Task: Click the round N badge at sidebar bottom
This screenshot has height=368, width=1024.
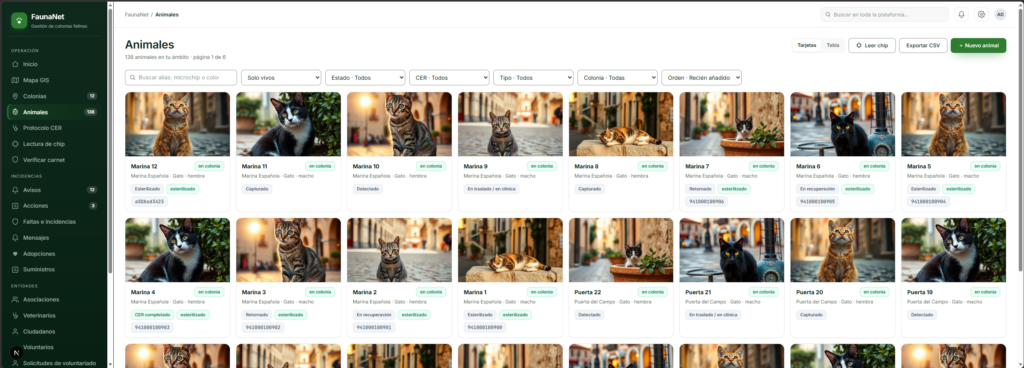Action: (16, 352)
